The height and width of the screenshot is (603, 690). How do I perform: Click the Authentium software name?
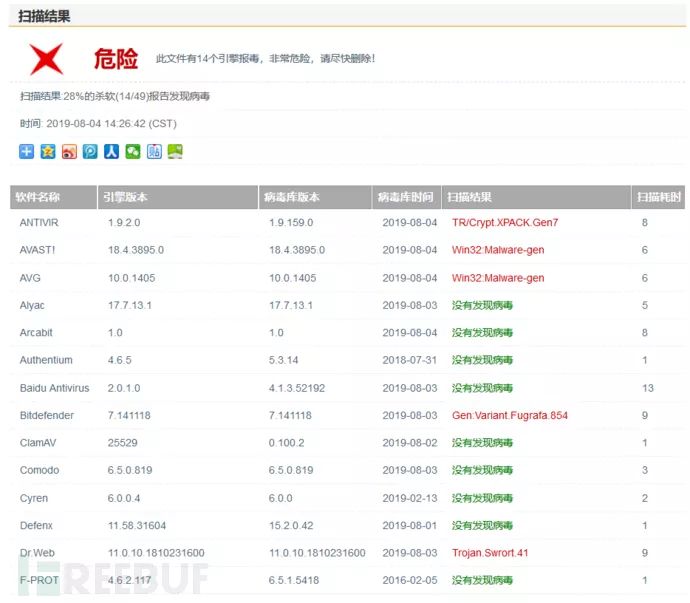[46, 360]
